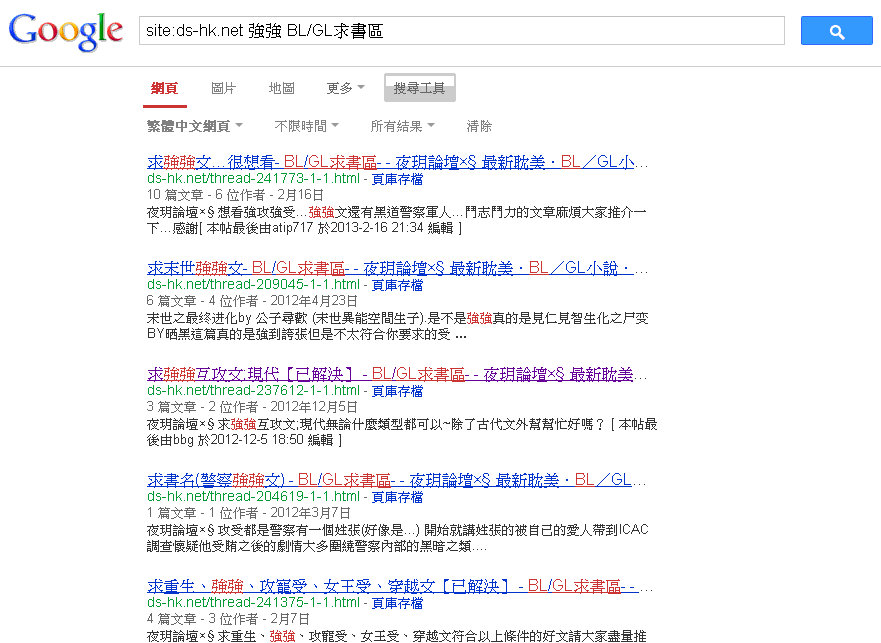The height and width of the screenshot is (643, 881).
Task: Expand the 所有結果 results filter
Action: tap(402, 126)
